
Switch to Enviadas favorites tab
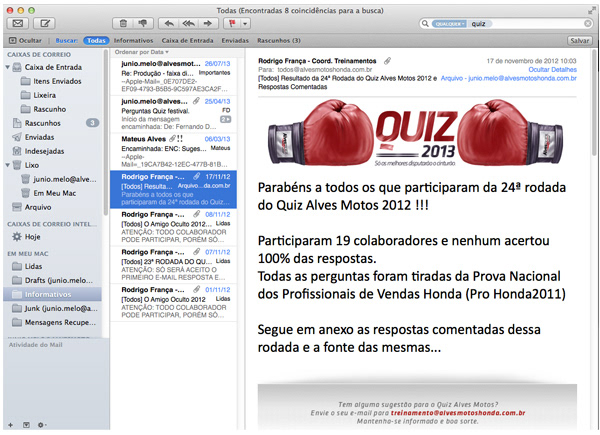[x=235, y=40]
